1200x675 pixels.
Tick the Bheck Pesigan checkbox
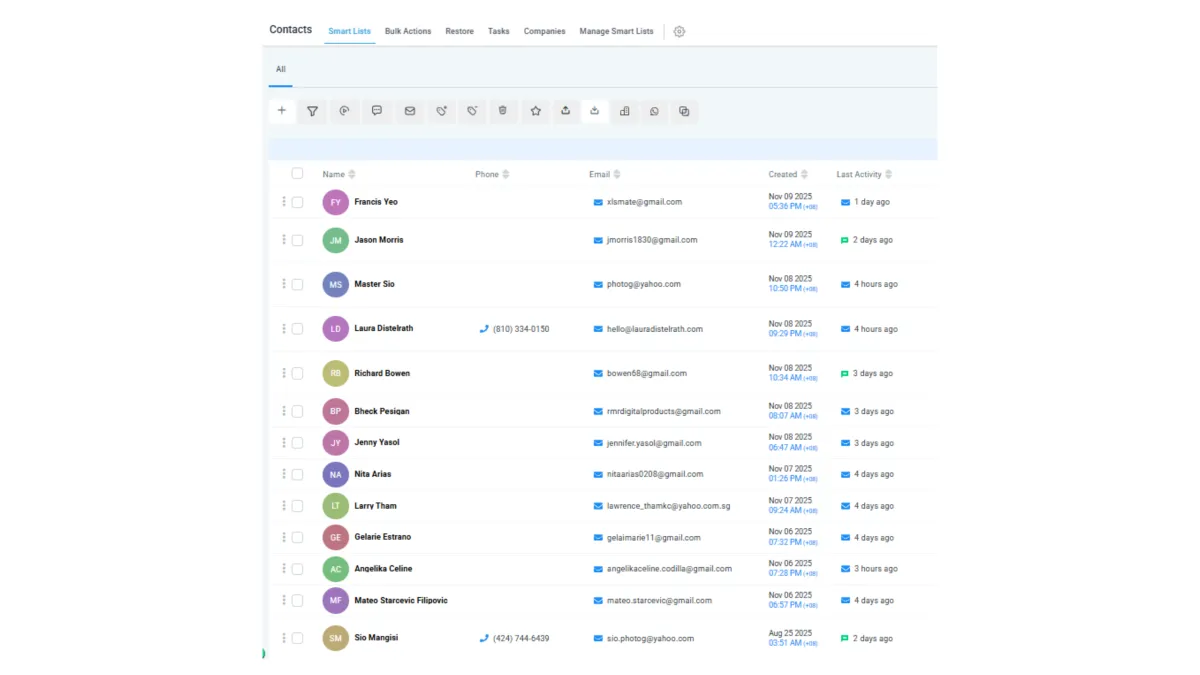click(297, 411)
